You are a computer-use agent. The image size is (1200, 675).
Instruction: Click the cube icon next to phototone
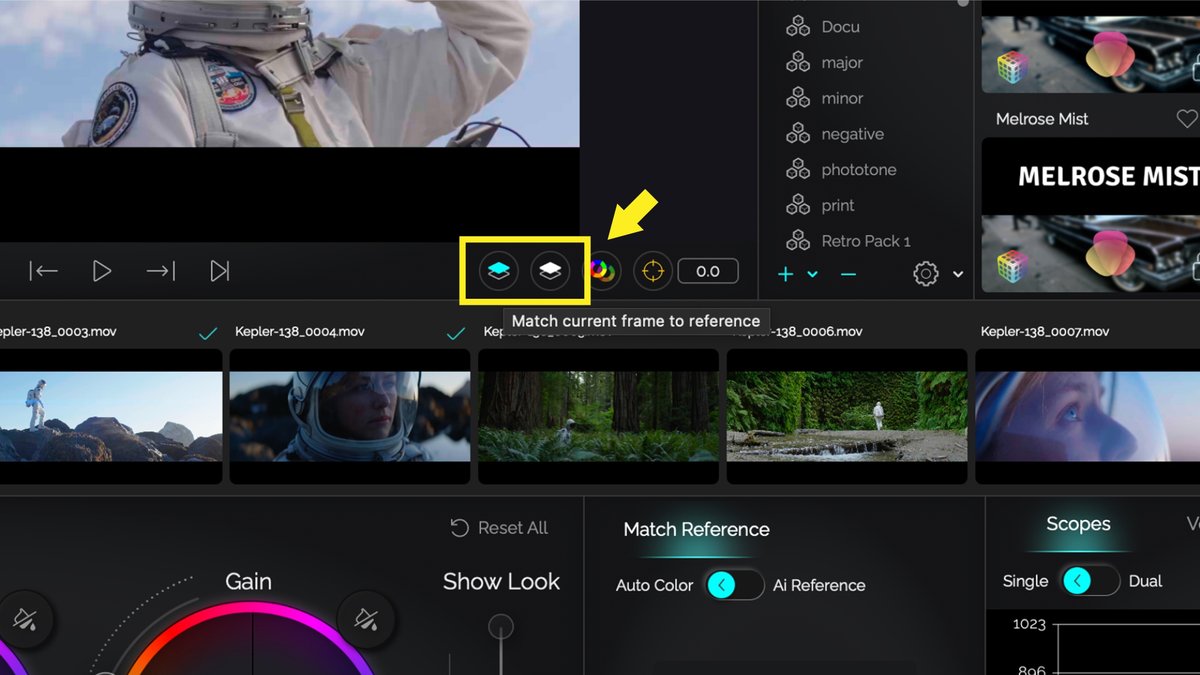798,170
